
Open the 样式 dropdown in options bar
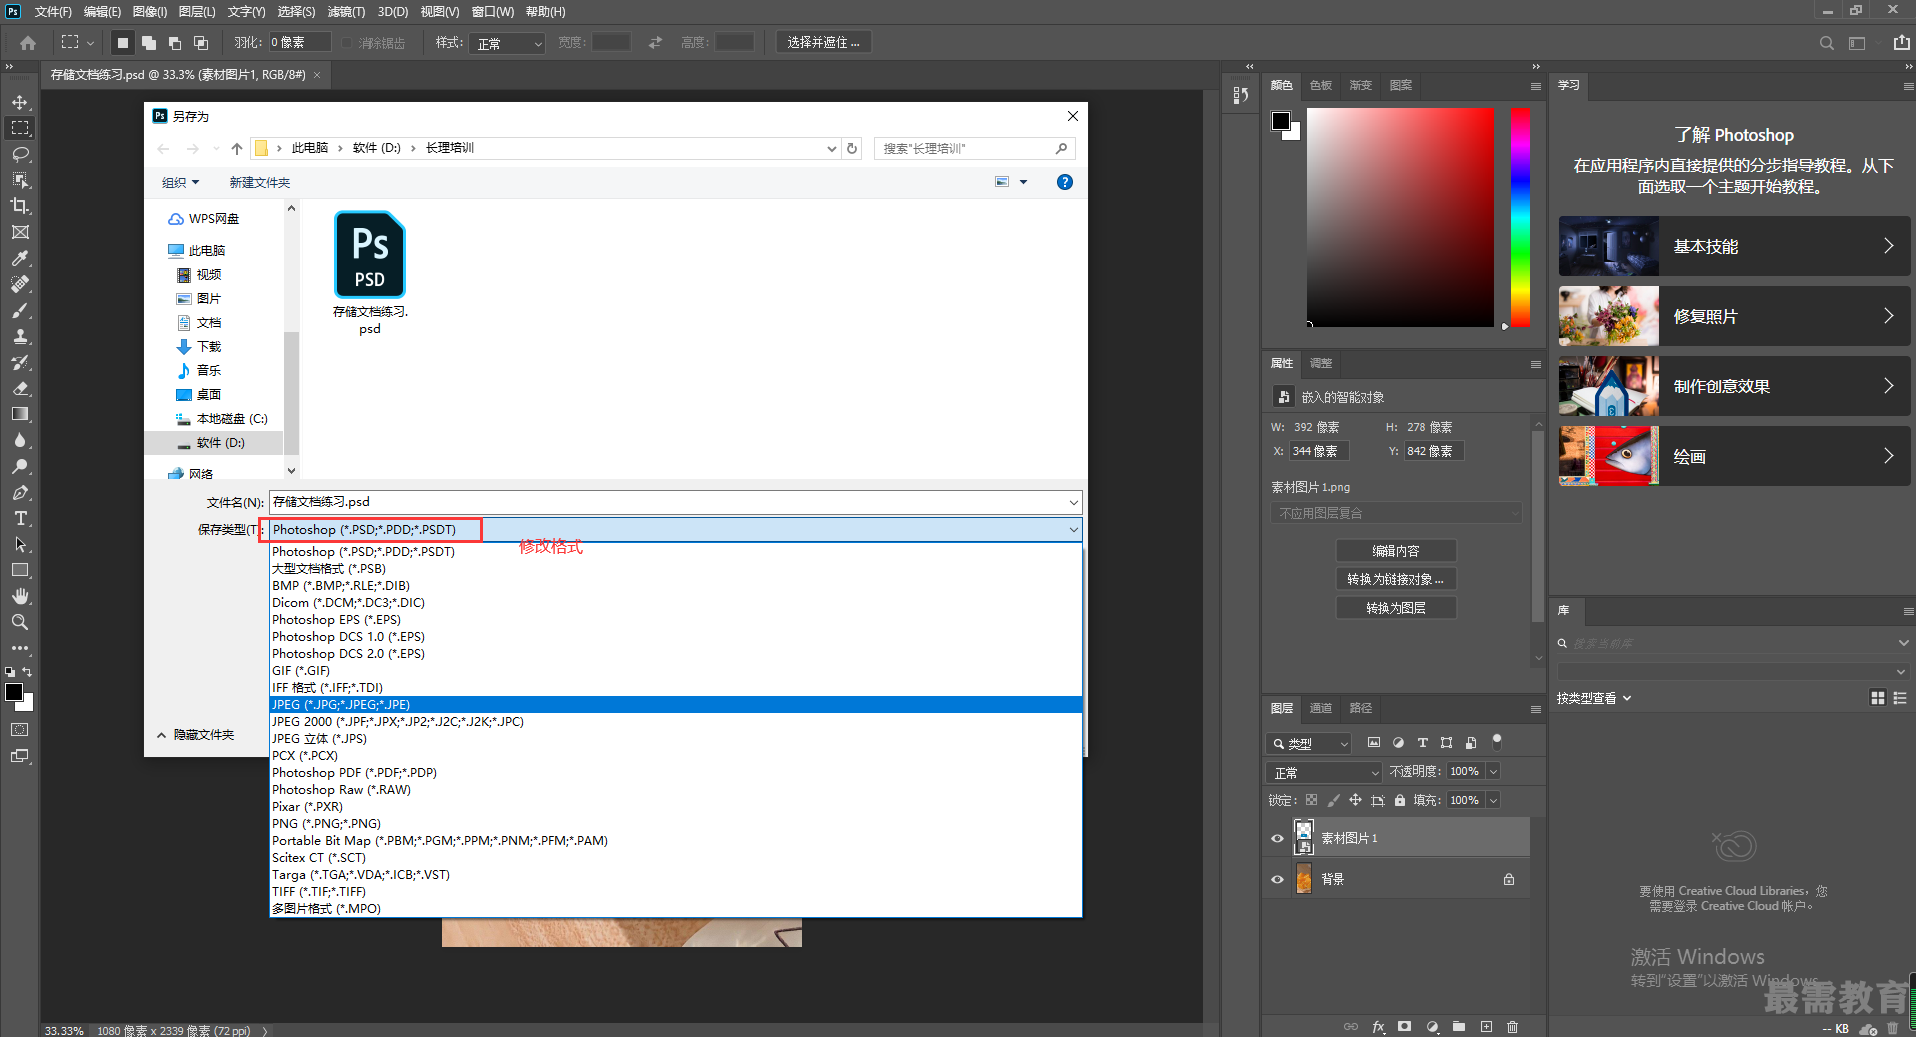[508, 43]
